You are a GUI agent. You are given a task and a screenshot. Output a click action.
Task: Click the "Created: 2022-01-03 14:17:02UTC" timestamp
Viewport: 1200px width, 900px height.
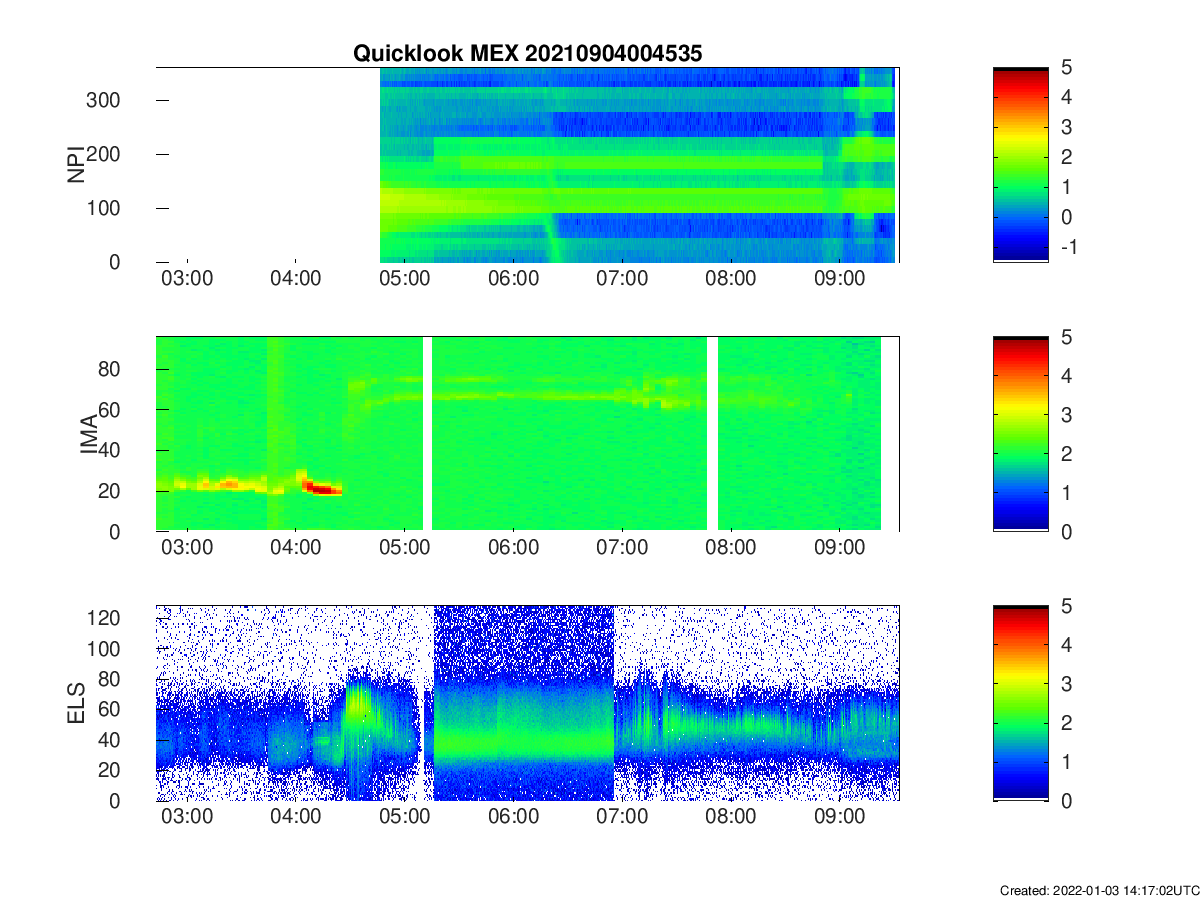[1099, 890]
